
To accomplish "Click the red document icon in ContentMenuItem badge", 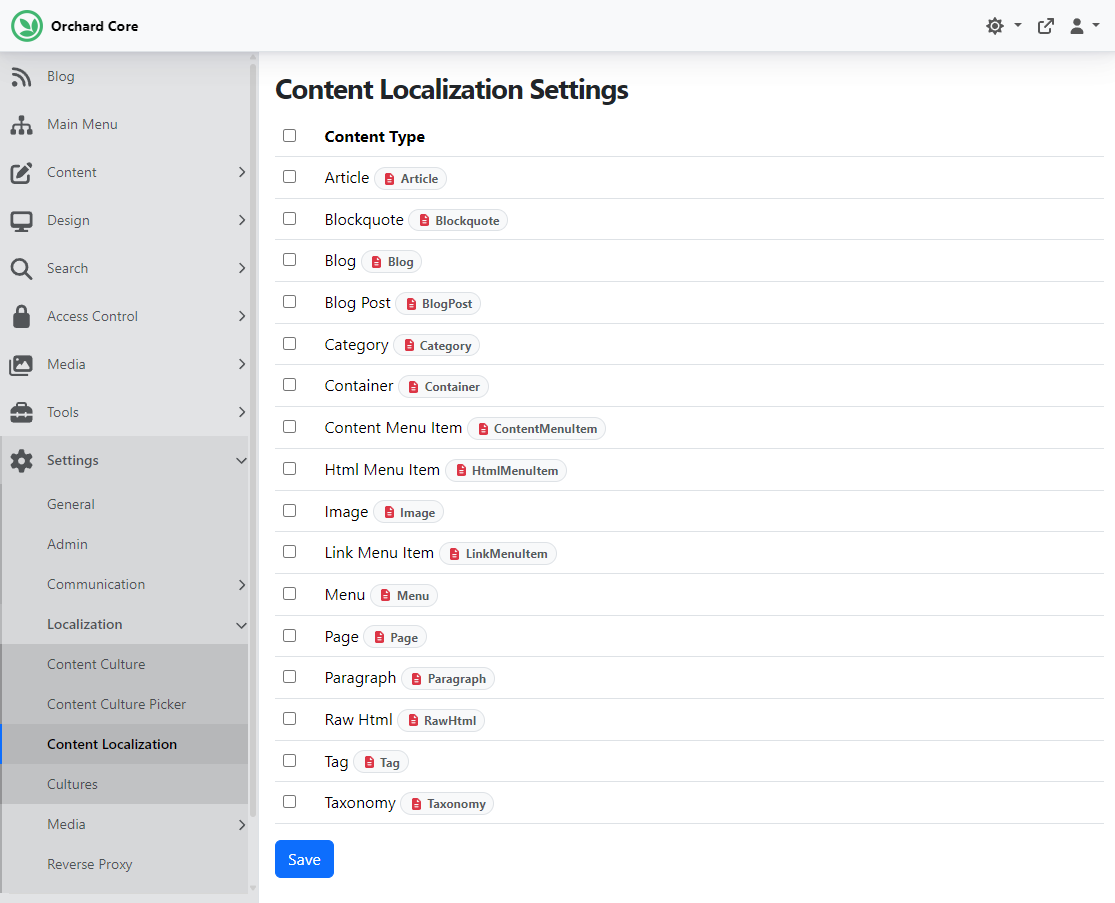I will (483, 429).
